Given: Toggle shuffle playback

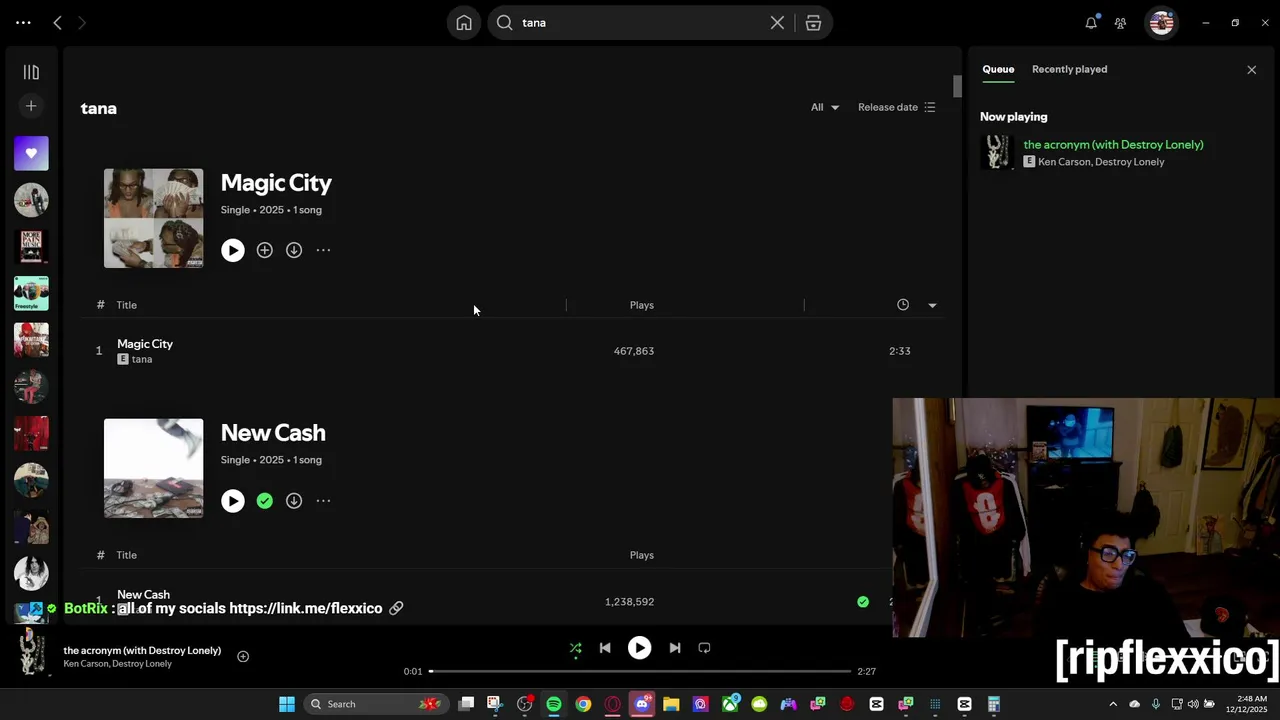Looking at the screenshot, I should click(x=575, y=648).
